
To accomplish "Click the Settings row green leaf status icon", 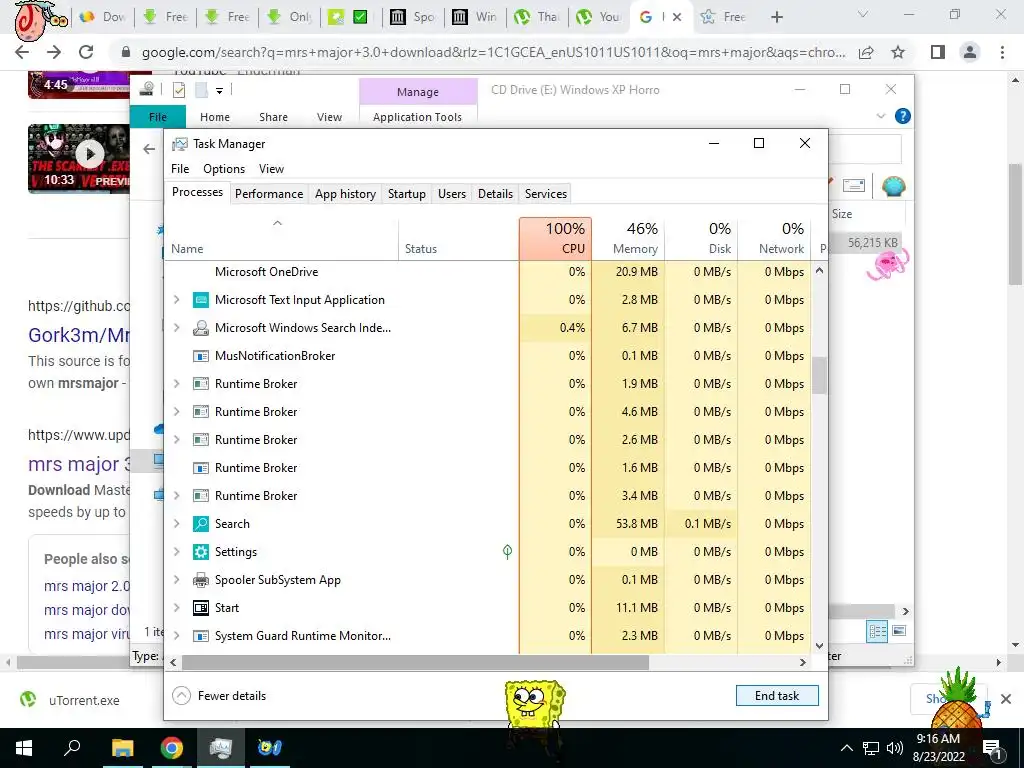I will [x=507, y=552].
